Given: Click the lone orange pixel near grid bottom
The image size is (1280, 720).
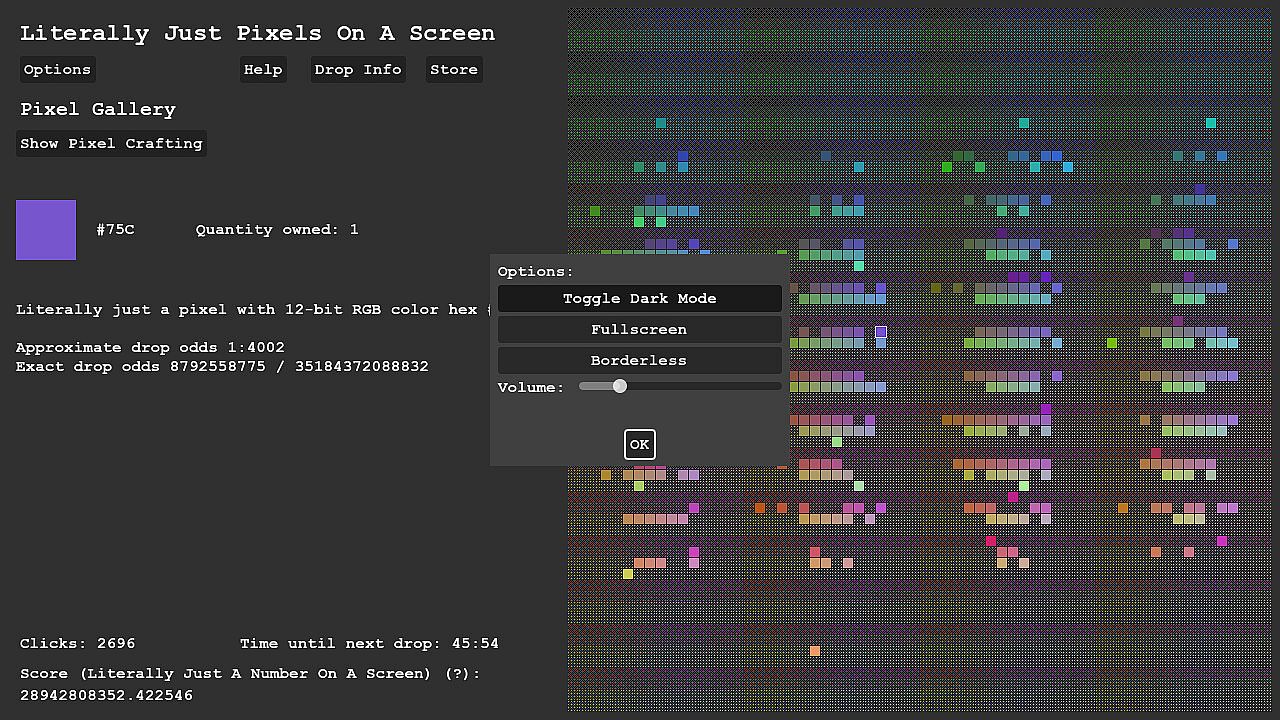Looking at the screenshot, I should (x=815, y=651).
